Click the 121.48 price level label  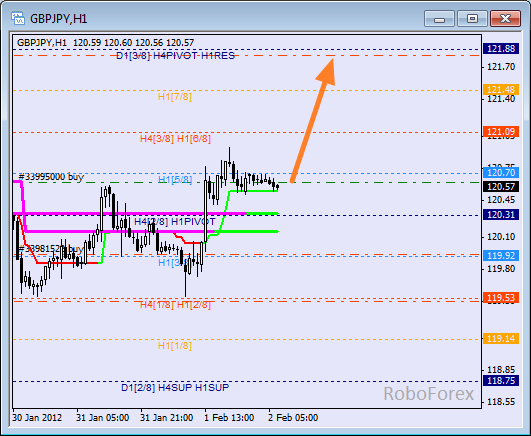501,90
